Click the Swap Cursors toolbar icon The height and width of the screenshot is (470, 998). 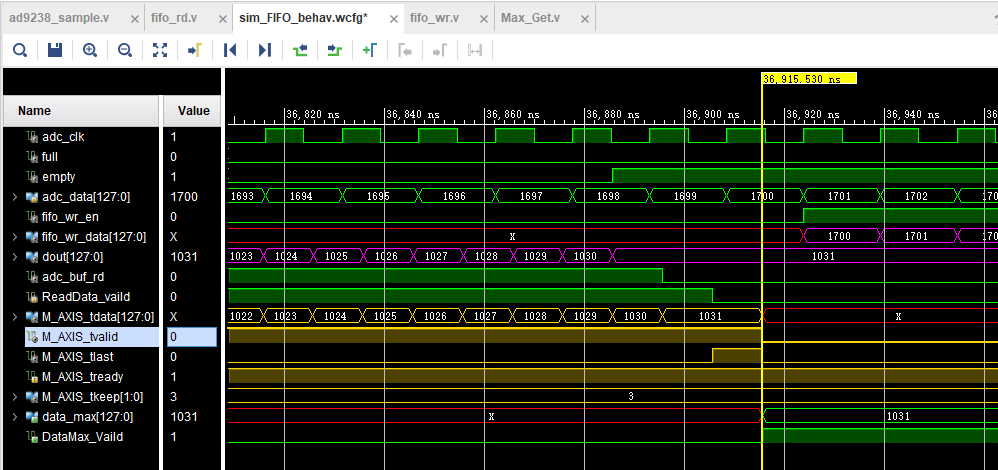tap(475, 50)
